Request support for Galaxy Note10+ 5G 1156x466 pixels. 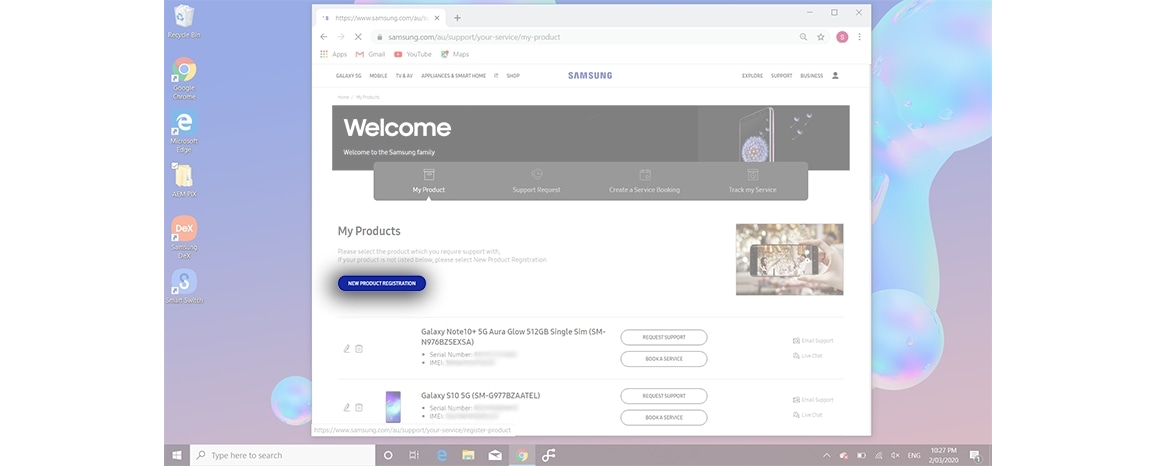click(664, 337)
